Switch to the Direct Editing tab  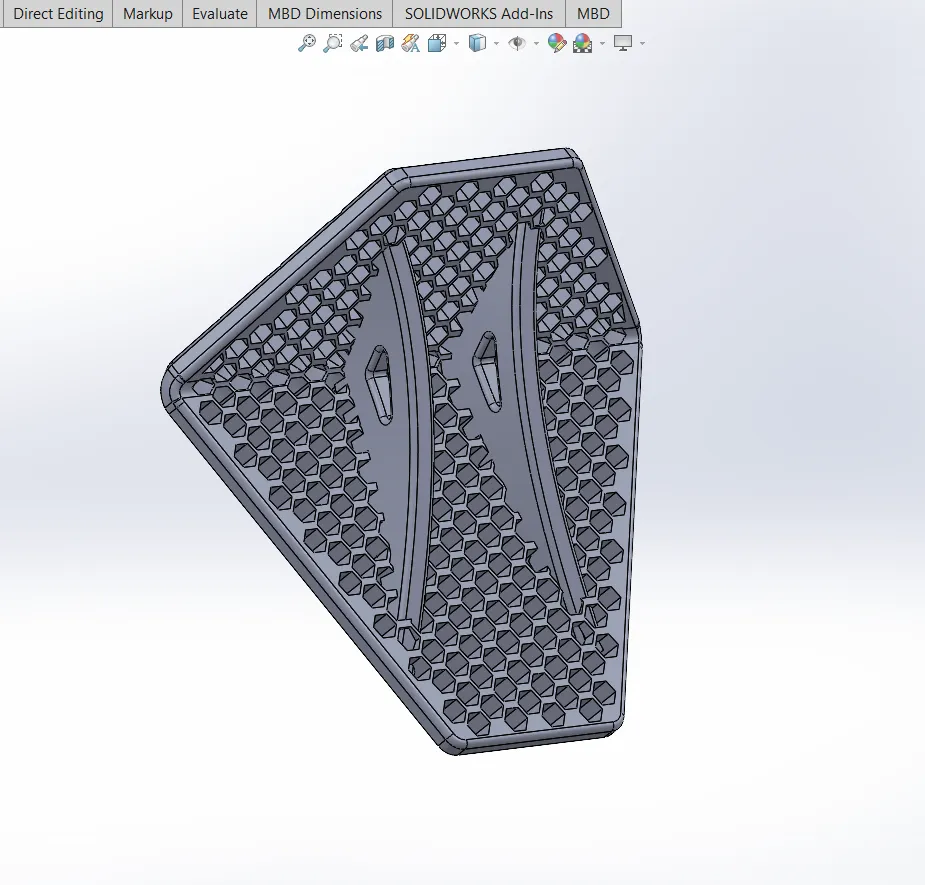pyautogui.click(x=58, y=14)
